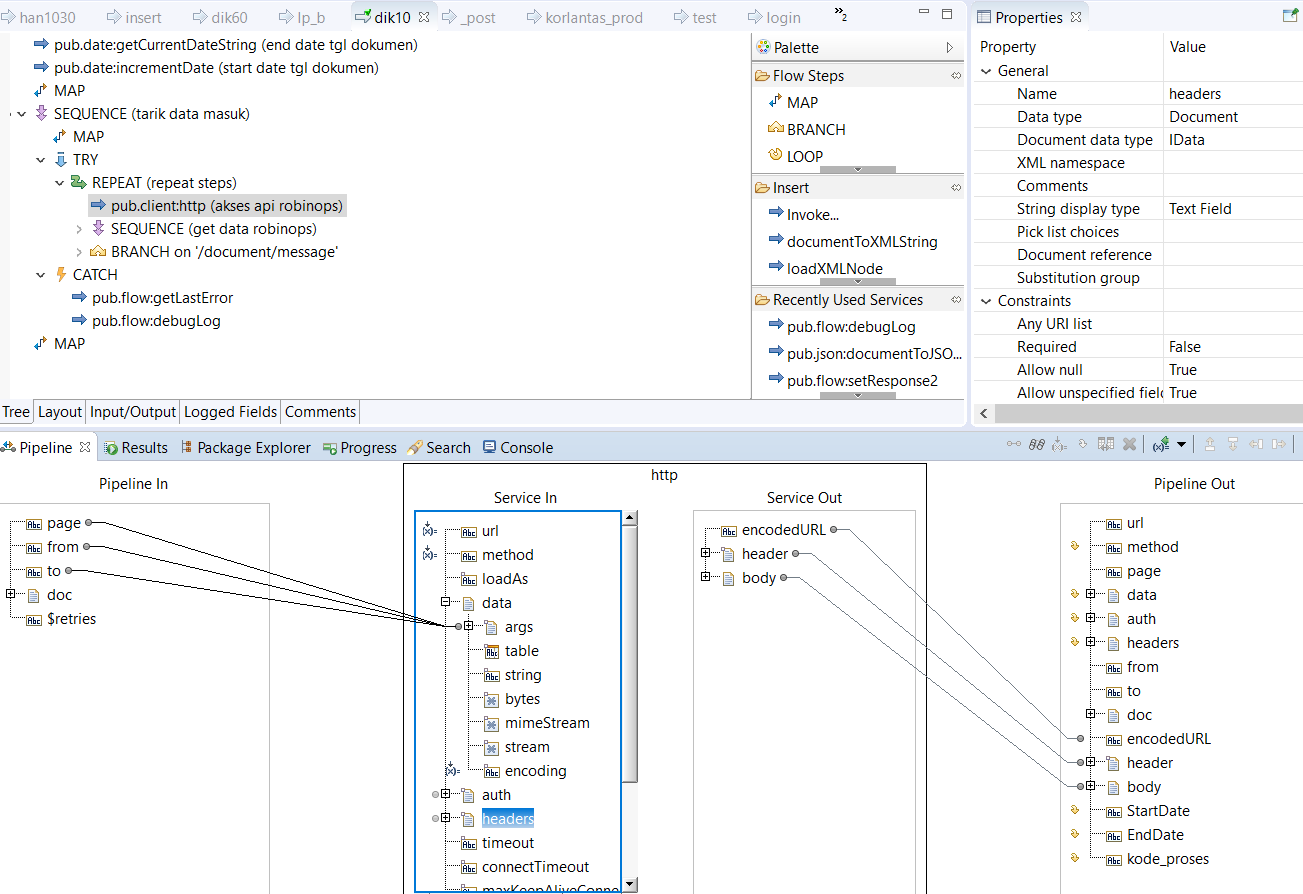Click the Delete X icon in Pipeline toolbar
The image size is (1303, 894).
(1129, 445)
